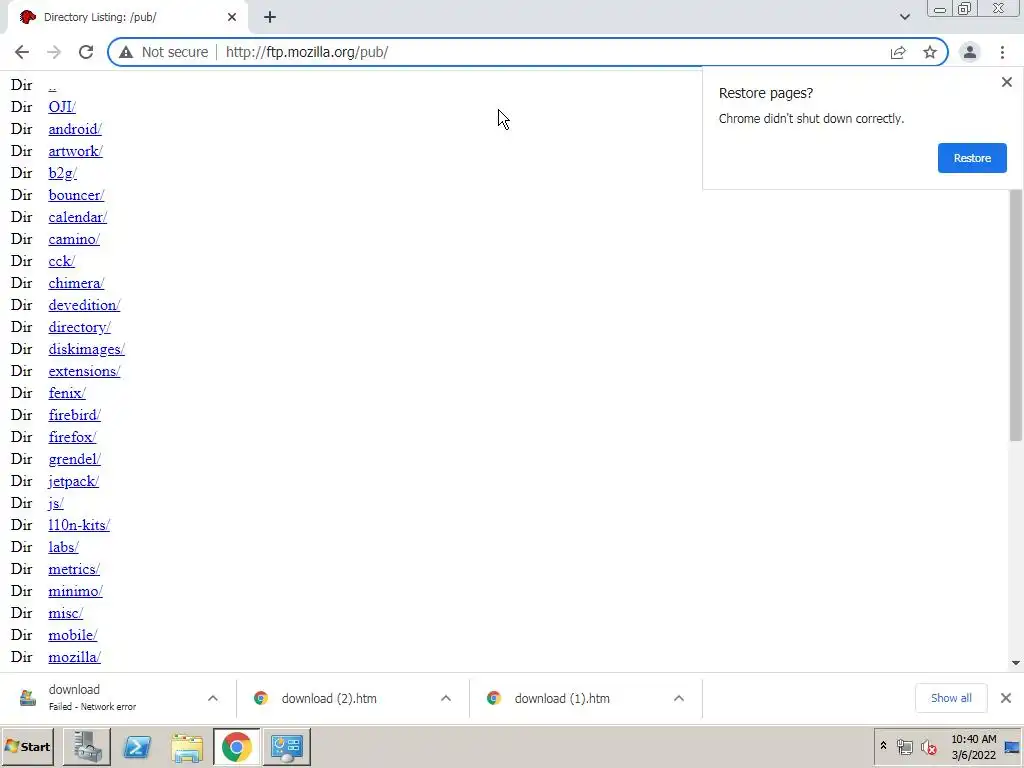1024x768 pixels.
Task: Open the minimo/ directory link
Action: click(75, 591)
